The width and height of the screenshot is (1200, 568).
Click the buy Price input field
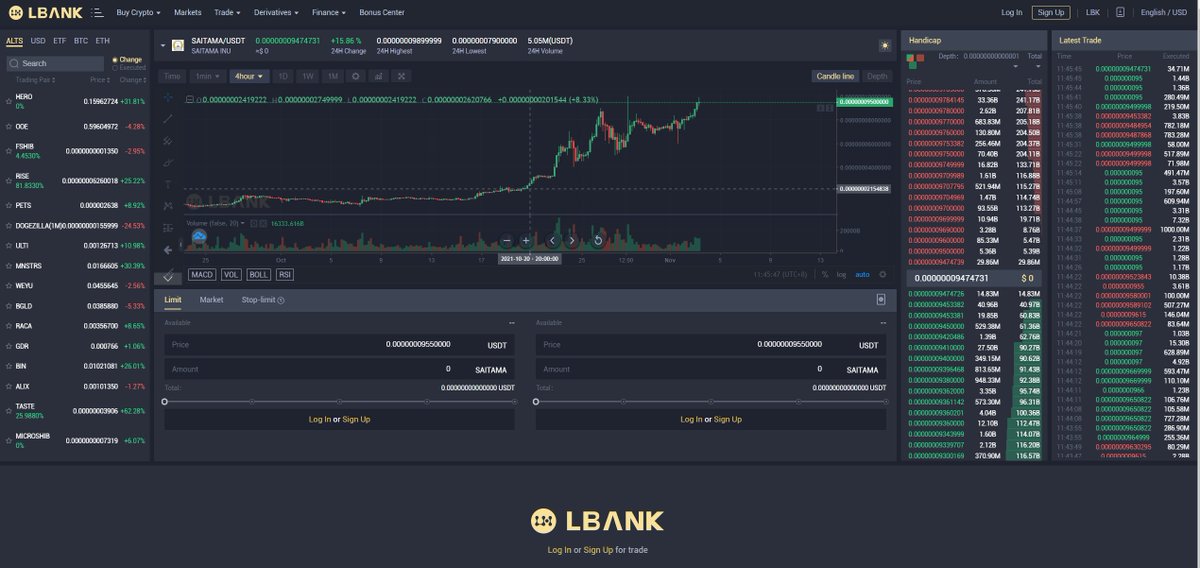pyautogui.click(x=340, y=344)
